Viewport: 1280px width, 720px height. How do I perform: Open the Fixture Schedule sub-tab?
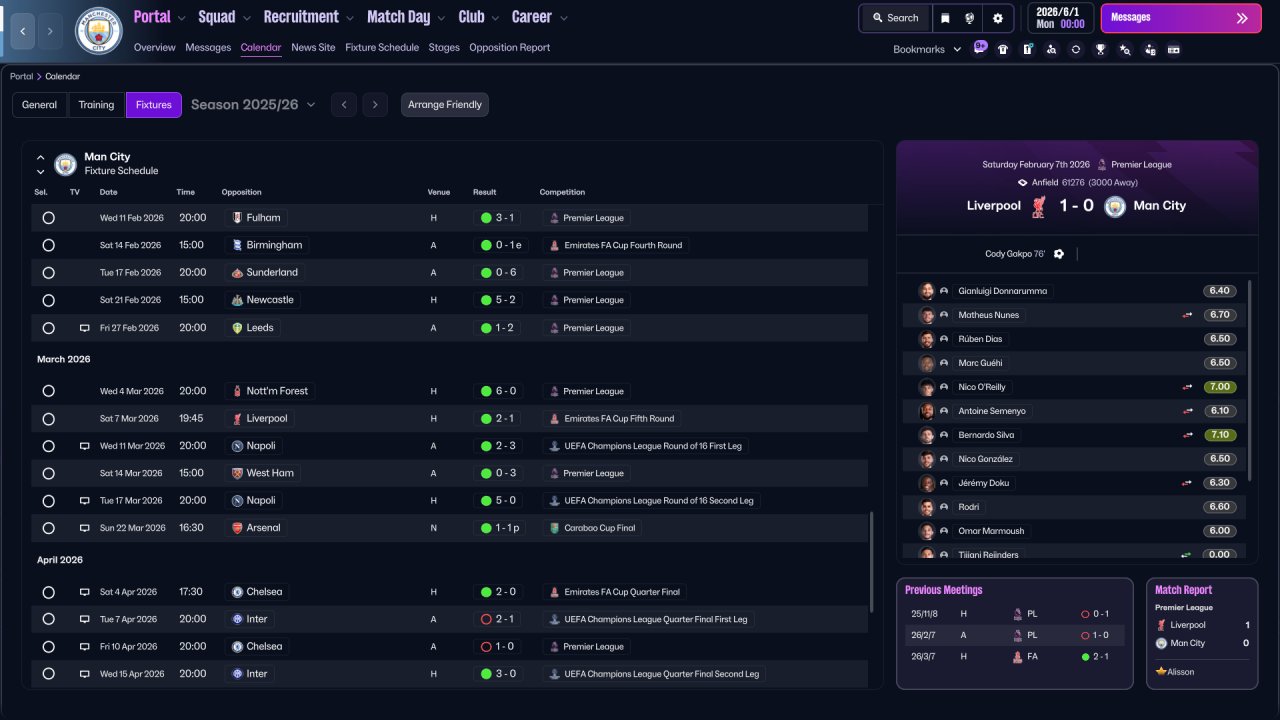tap(382, 47)
